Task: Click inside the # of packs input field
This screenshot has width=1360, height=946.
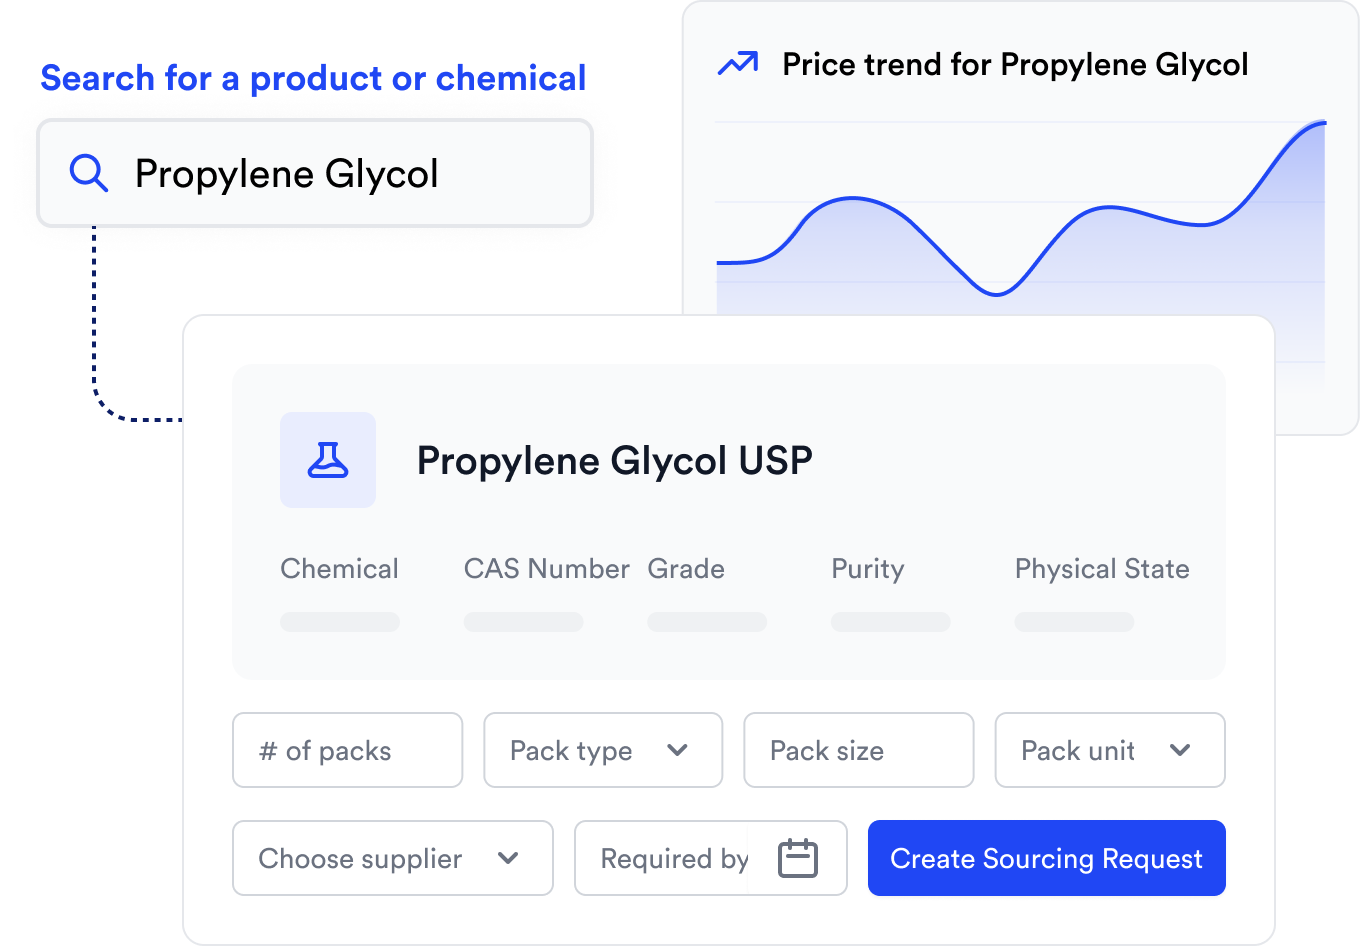Action: point(347,750)
